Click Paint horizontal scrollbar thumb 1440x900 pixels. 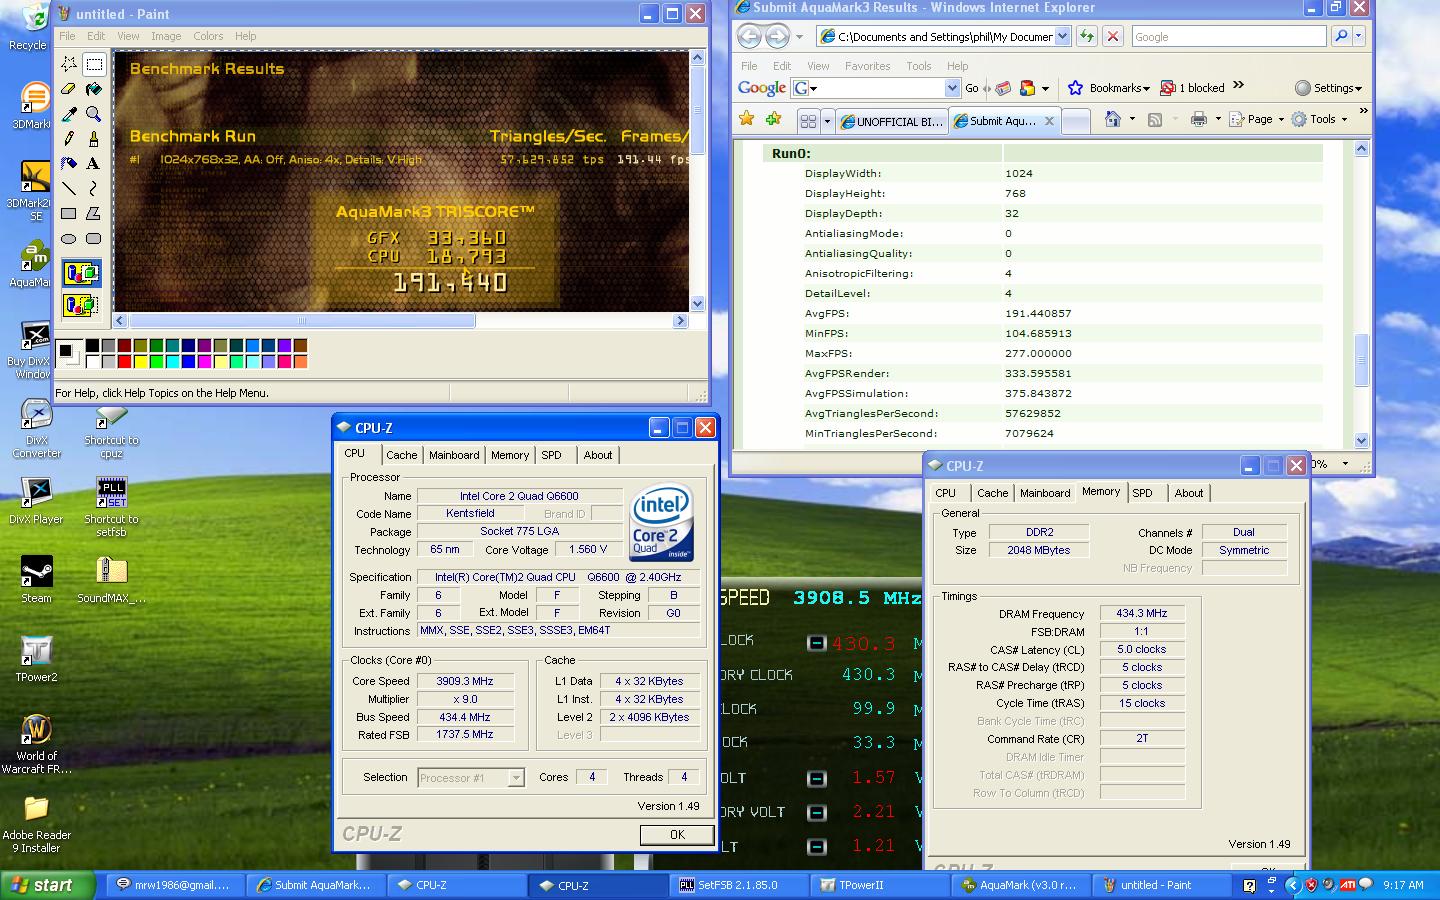(302, 321)
